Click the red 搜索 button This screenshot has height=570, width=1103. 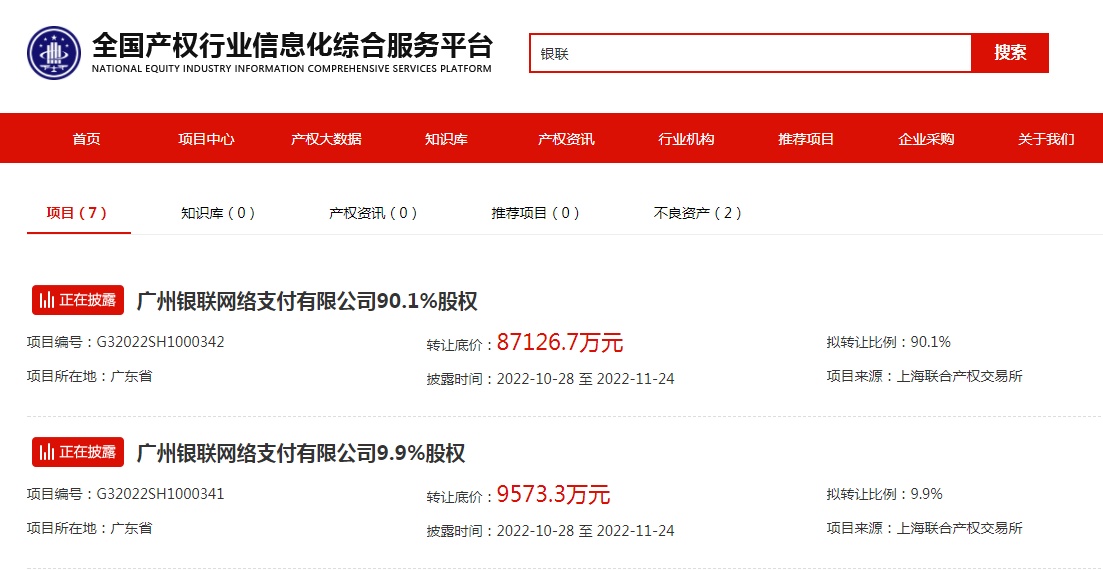click(1010, 53)
